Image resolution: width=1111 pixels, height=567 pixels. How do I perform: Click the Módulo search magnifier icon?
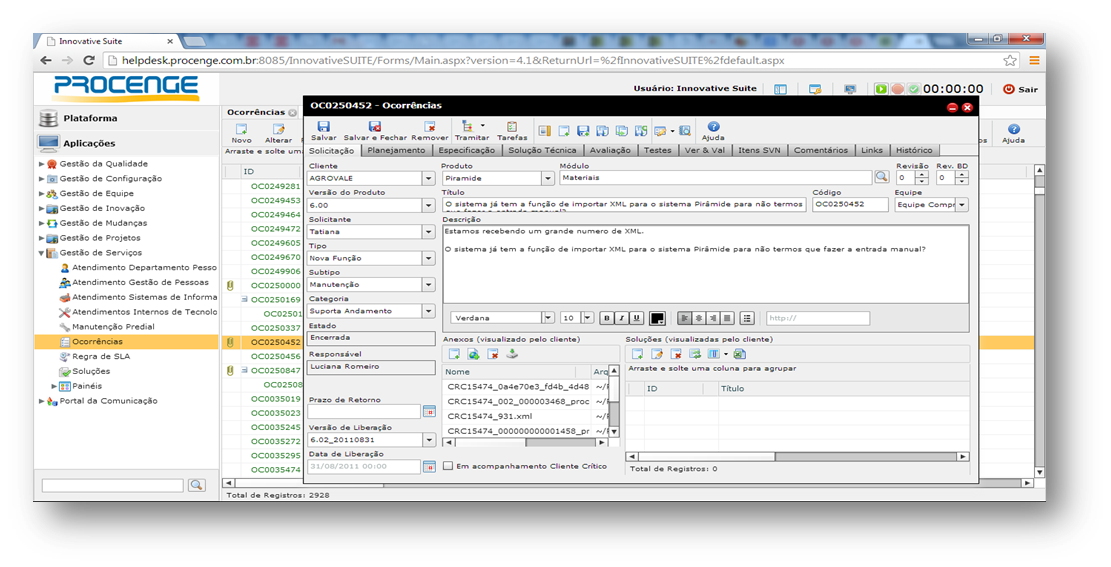coord(881,177)
